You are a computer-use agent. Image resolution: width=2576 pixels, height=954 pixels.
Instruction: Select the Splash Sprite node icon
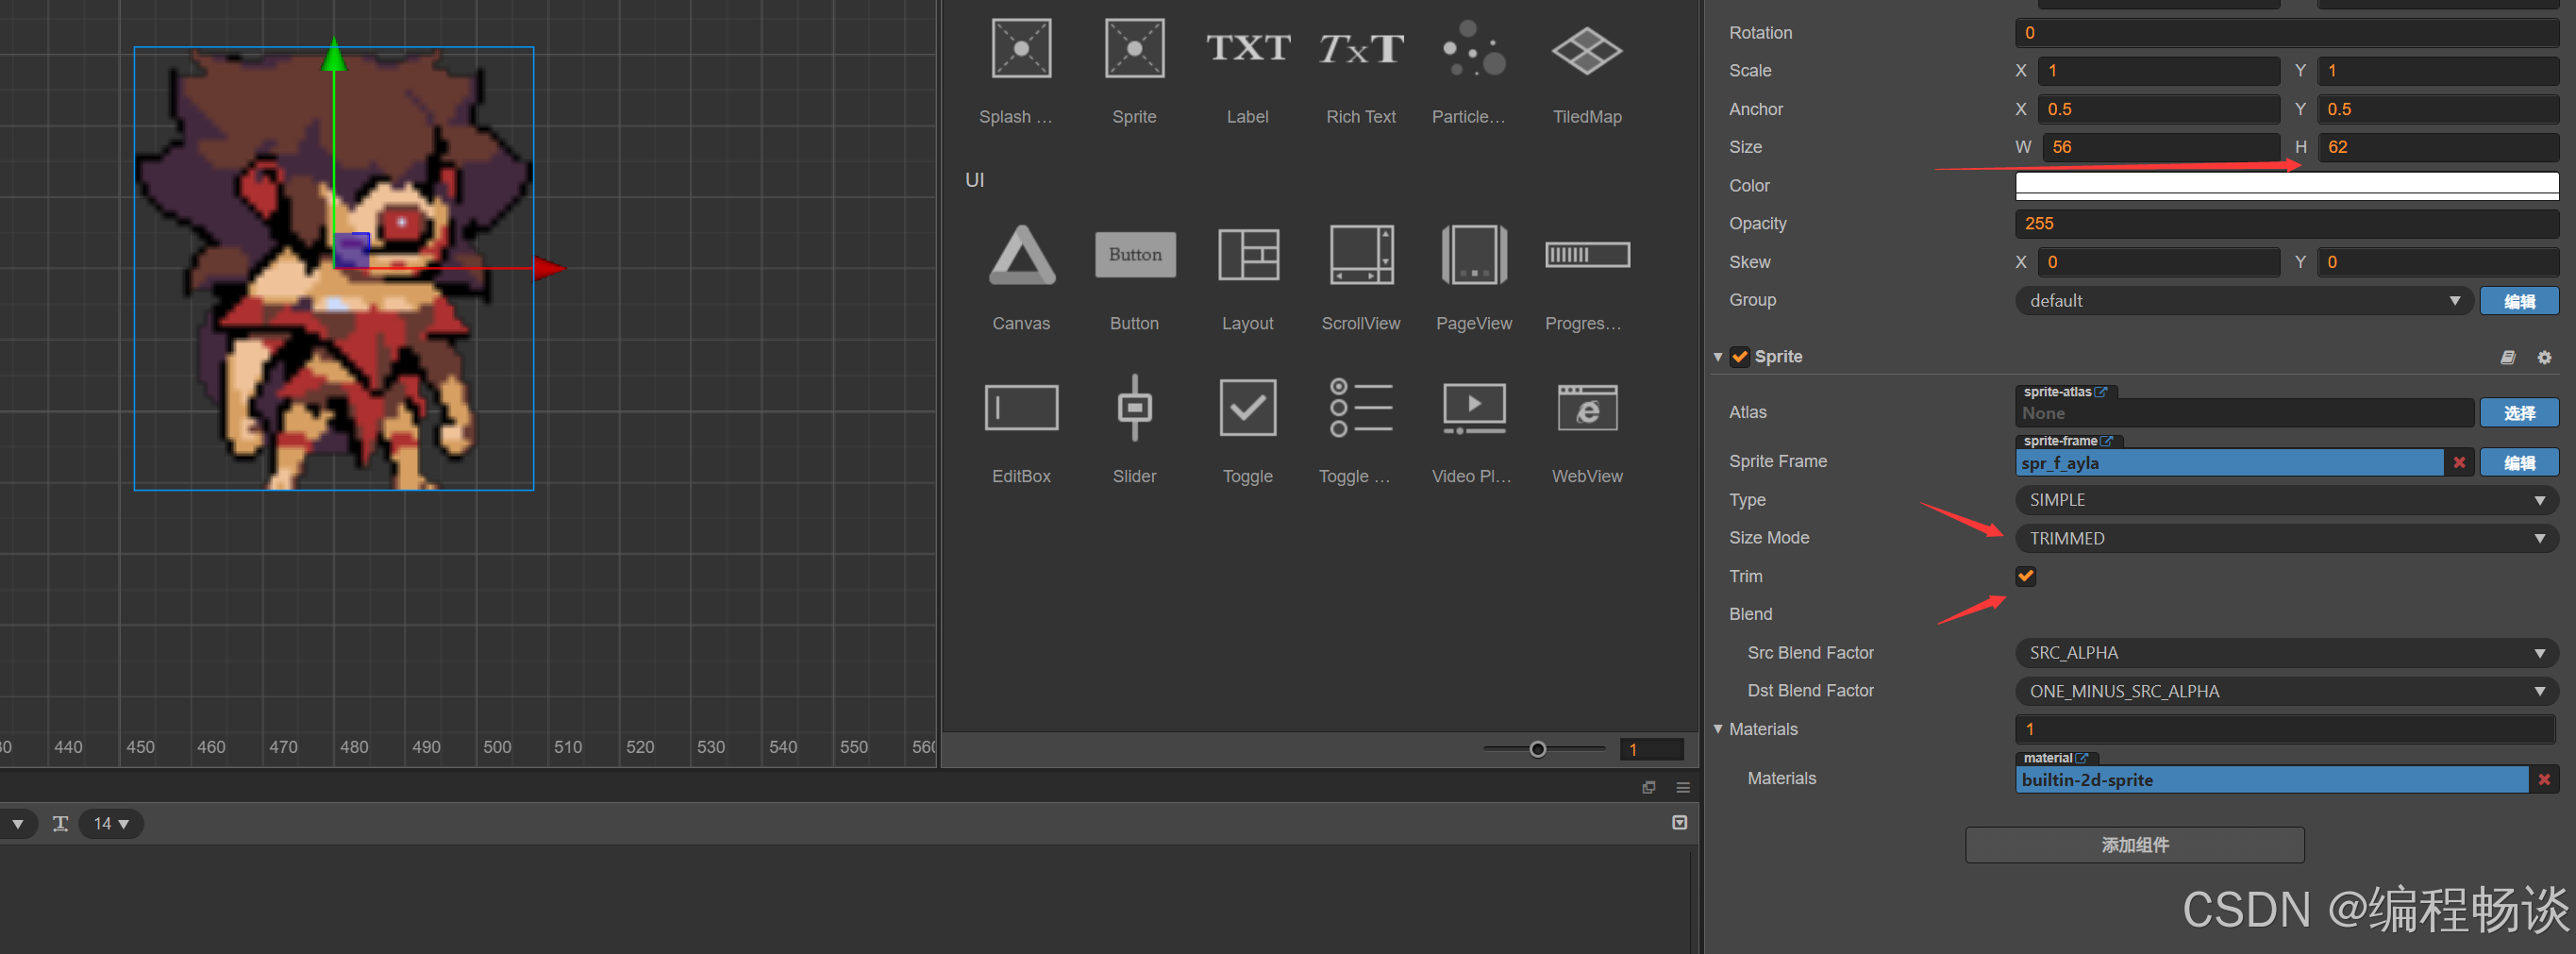[1020, 48]
